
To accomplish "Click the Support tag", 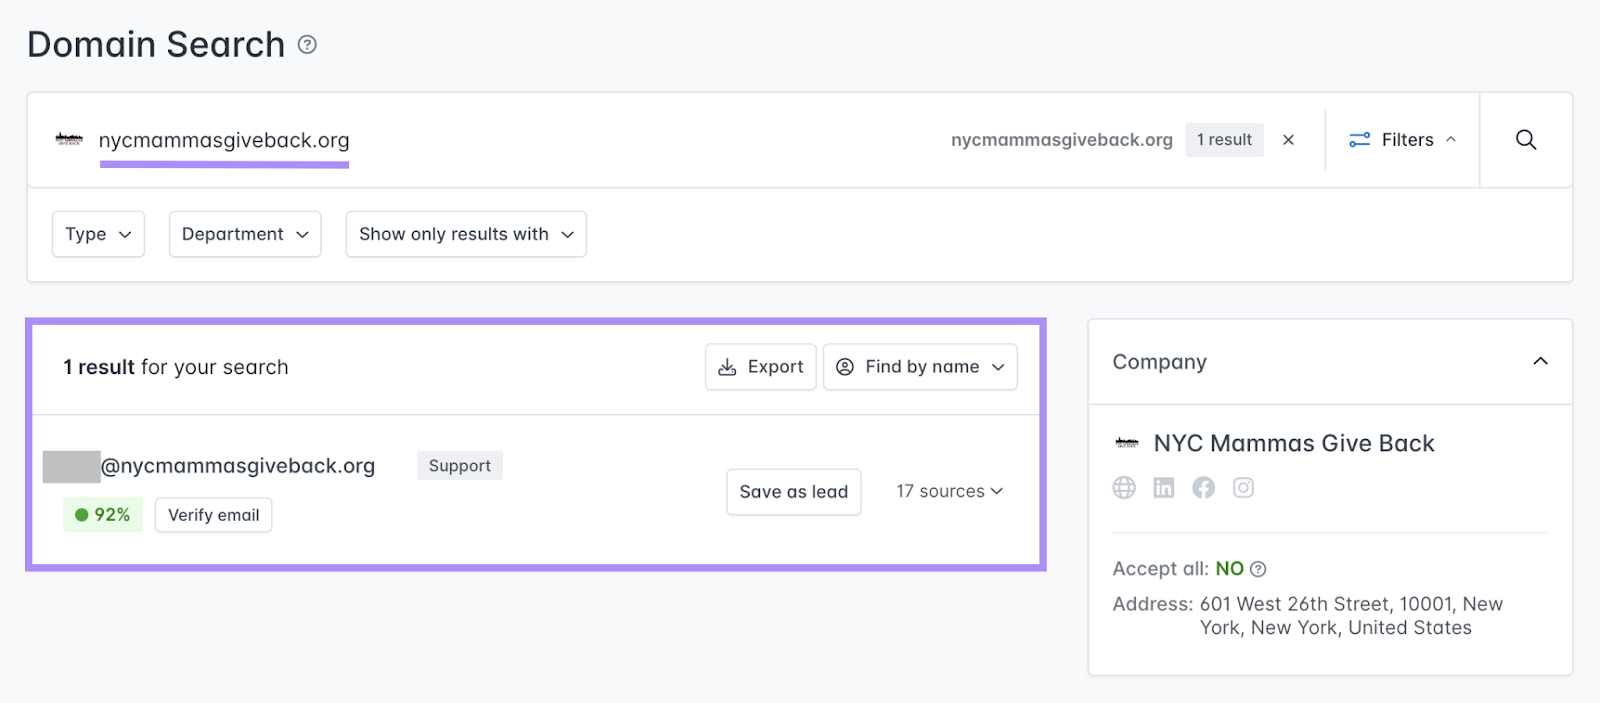I will pos(460,466).
